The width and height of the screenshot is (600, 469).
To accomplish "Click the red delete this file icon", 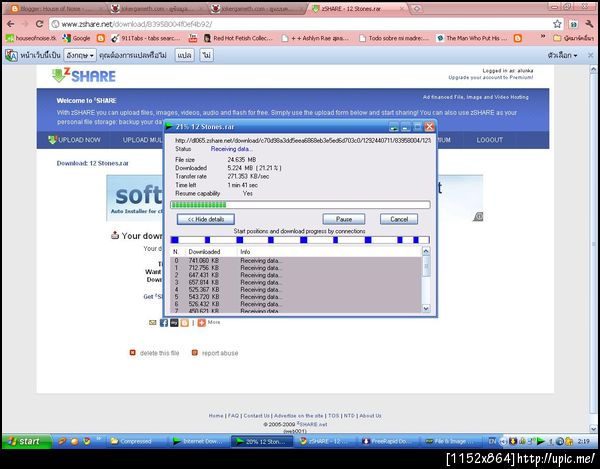I will [132, 352].
